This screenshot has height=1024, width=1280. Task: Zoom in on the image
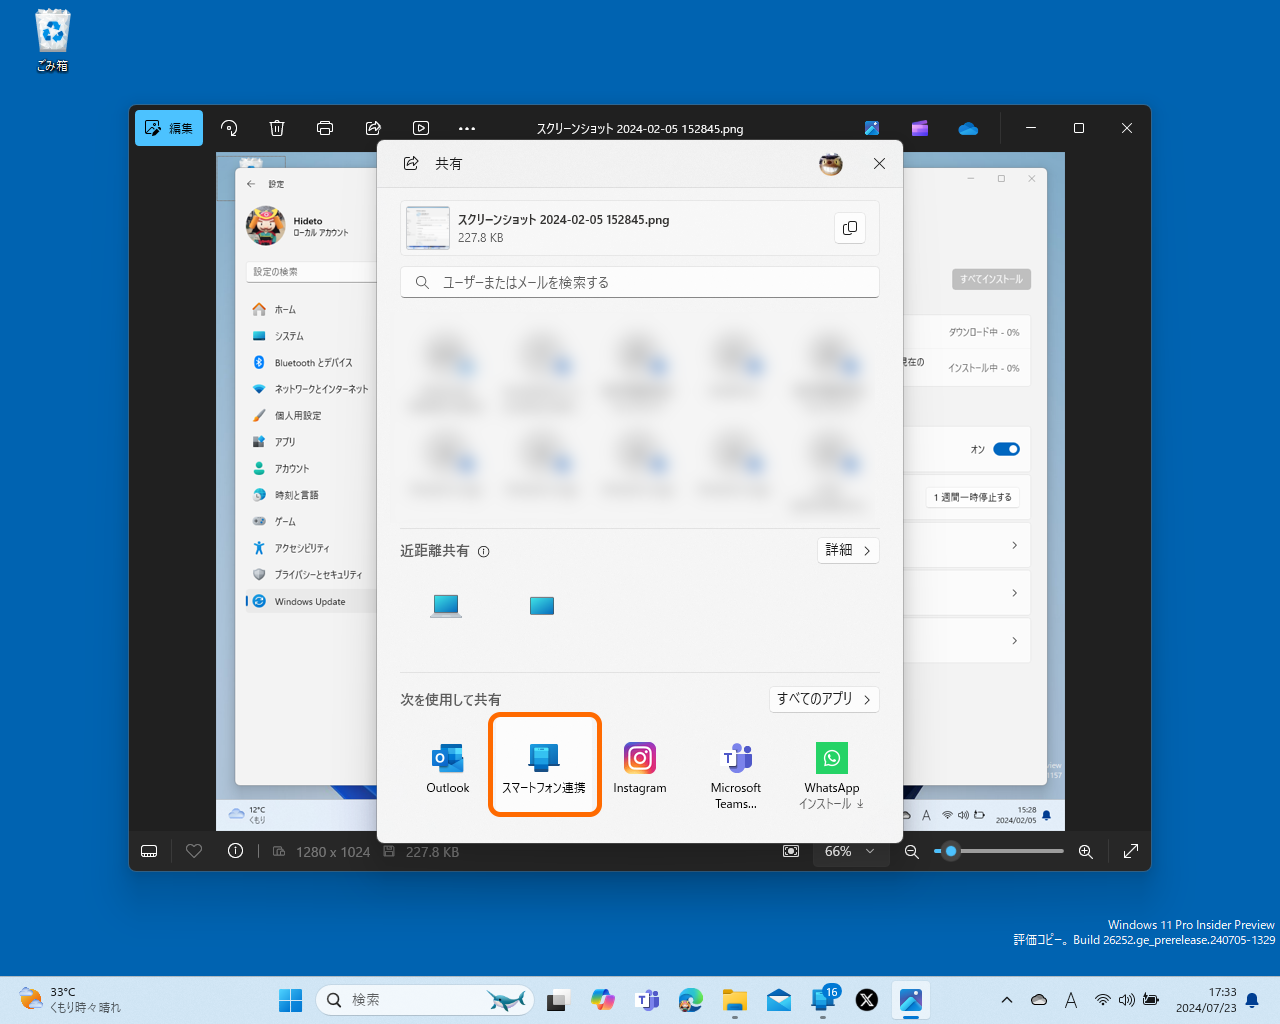coord(1086,851)
